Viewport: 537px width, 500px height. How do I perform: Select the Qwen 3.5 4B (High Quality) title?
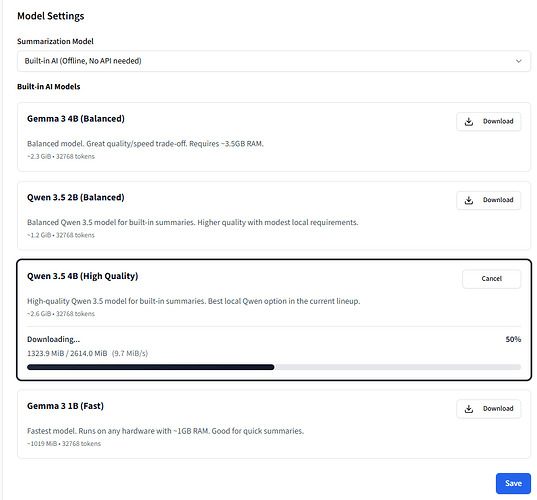click(83, 276)
